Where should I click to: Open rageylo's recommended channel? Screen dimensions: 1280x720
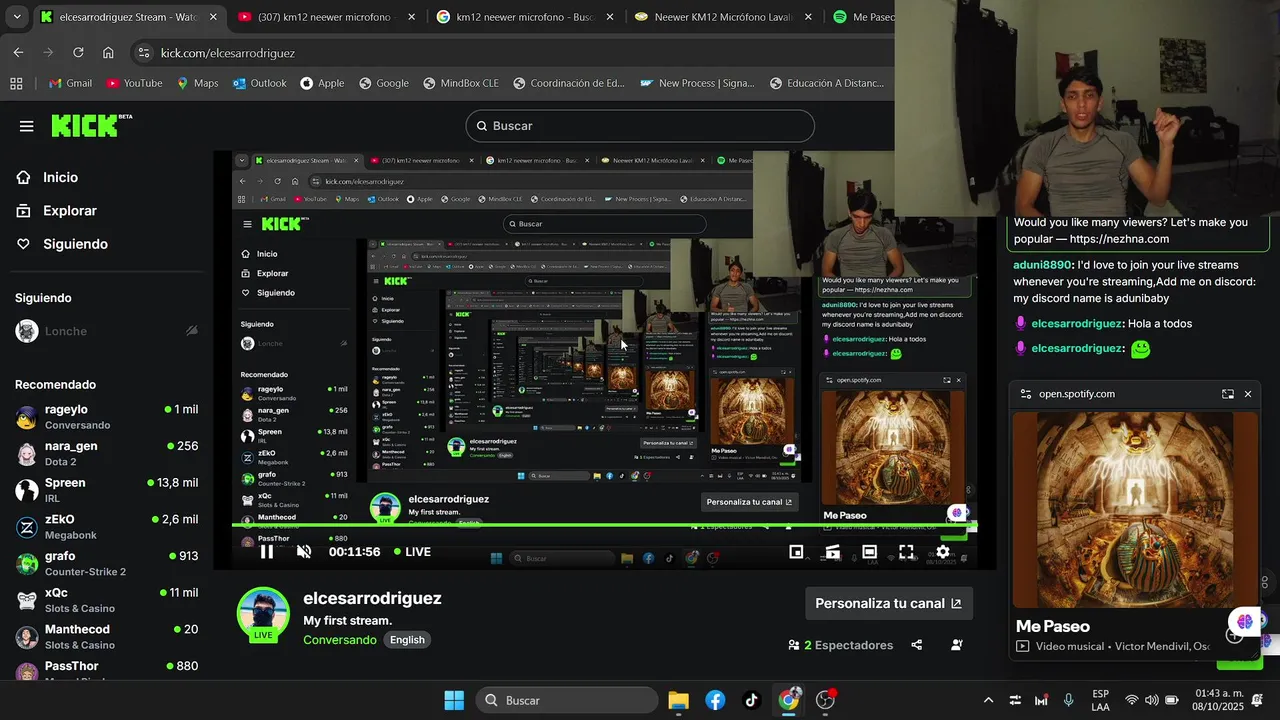click(x=106, y=417)
